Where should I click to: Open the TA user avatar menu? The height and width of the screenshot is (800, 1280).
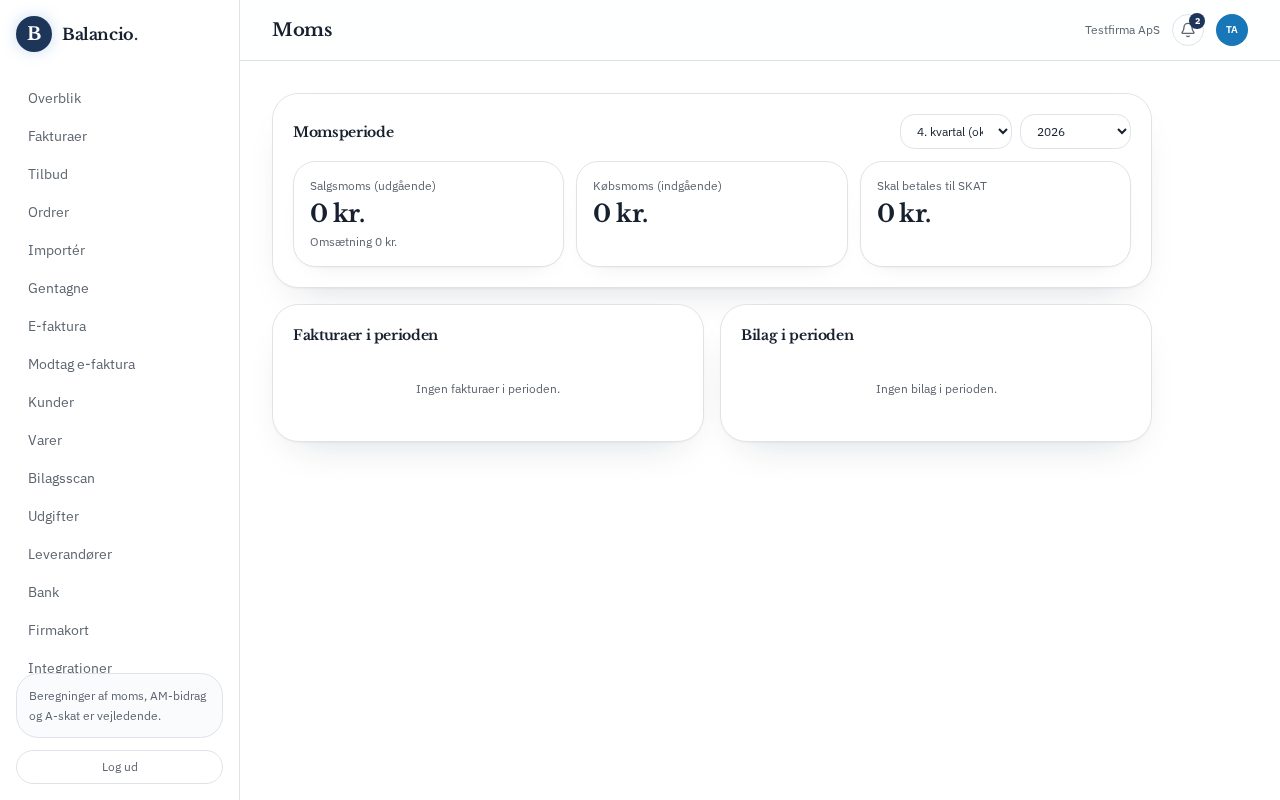(x=1232, y=30)
